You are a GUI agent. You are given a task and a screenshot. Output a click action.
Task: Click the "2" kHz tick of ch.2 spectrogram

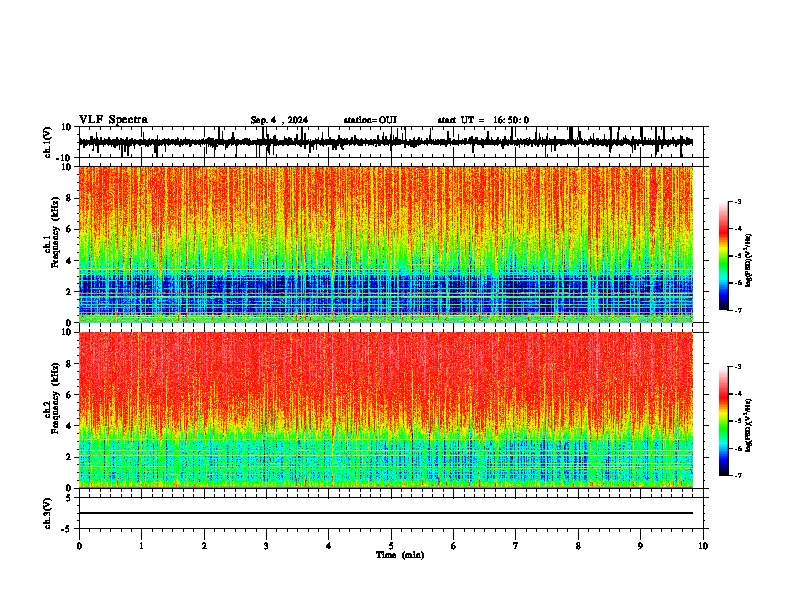69,457
